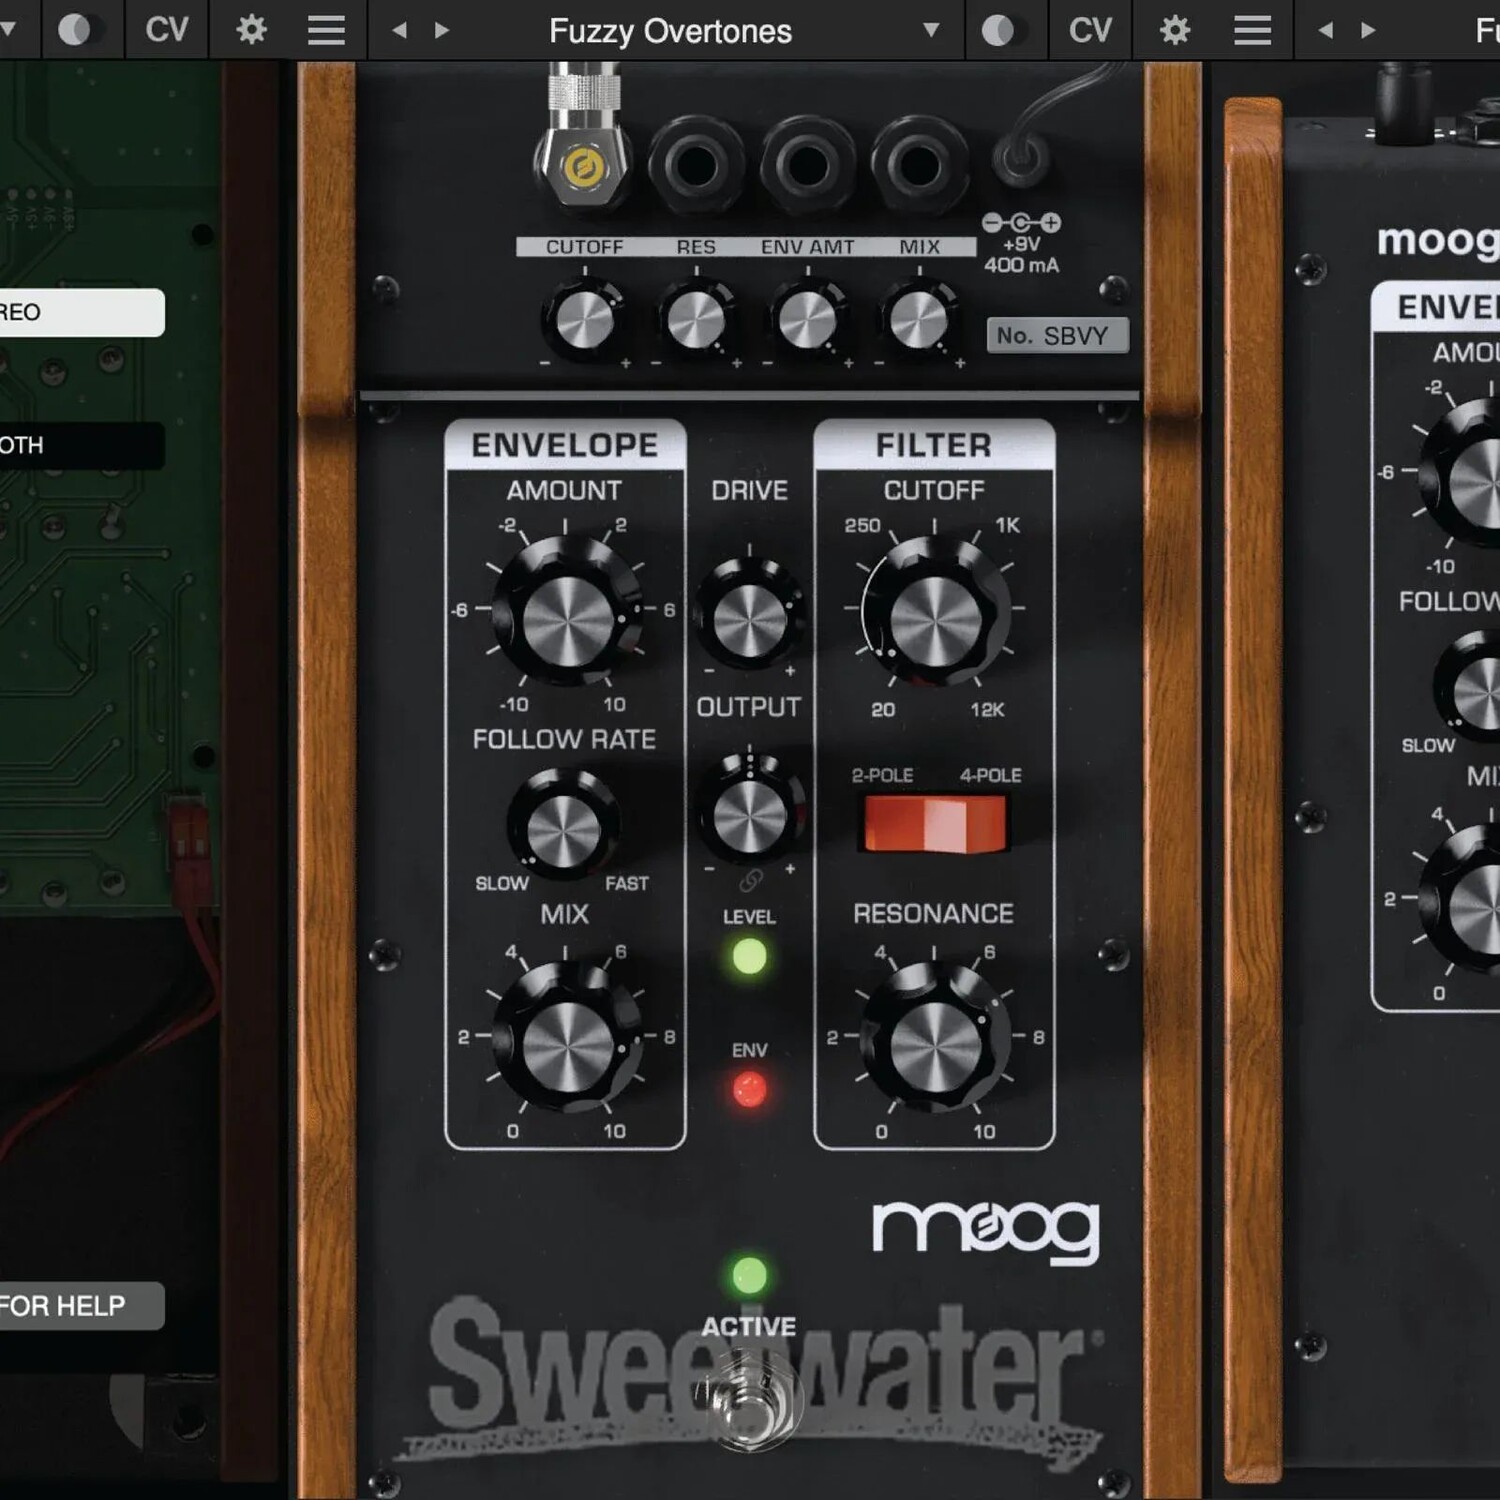The width and height of the screenshot is (1500, 1500).
Task: Click the settings gear in right plugin header
Action: pyautogui.click(x=1175, y=30)
